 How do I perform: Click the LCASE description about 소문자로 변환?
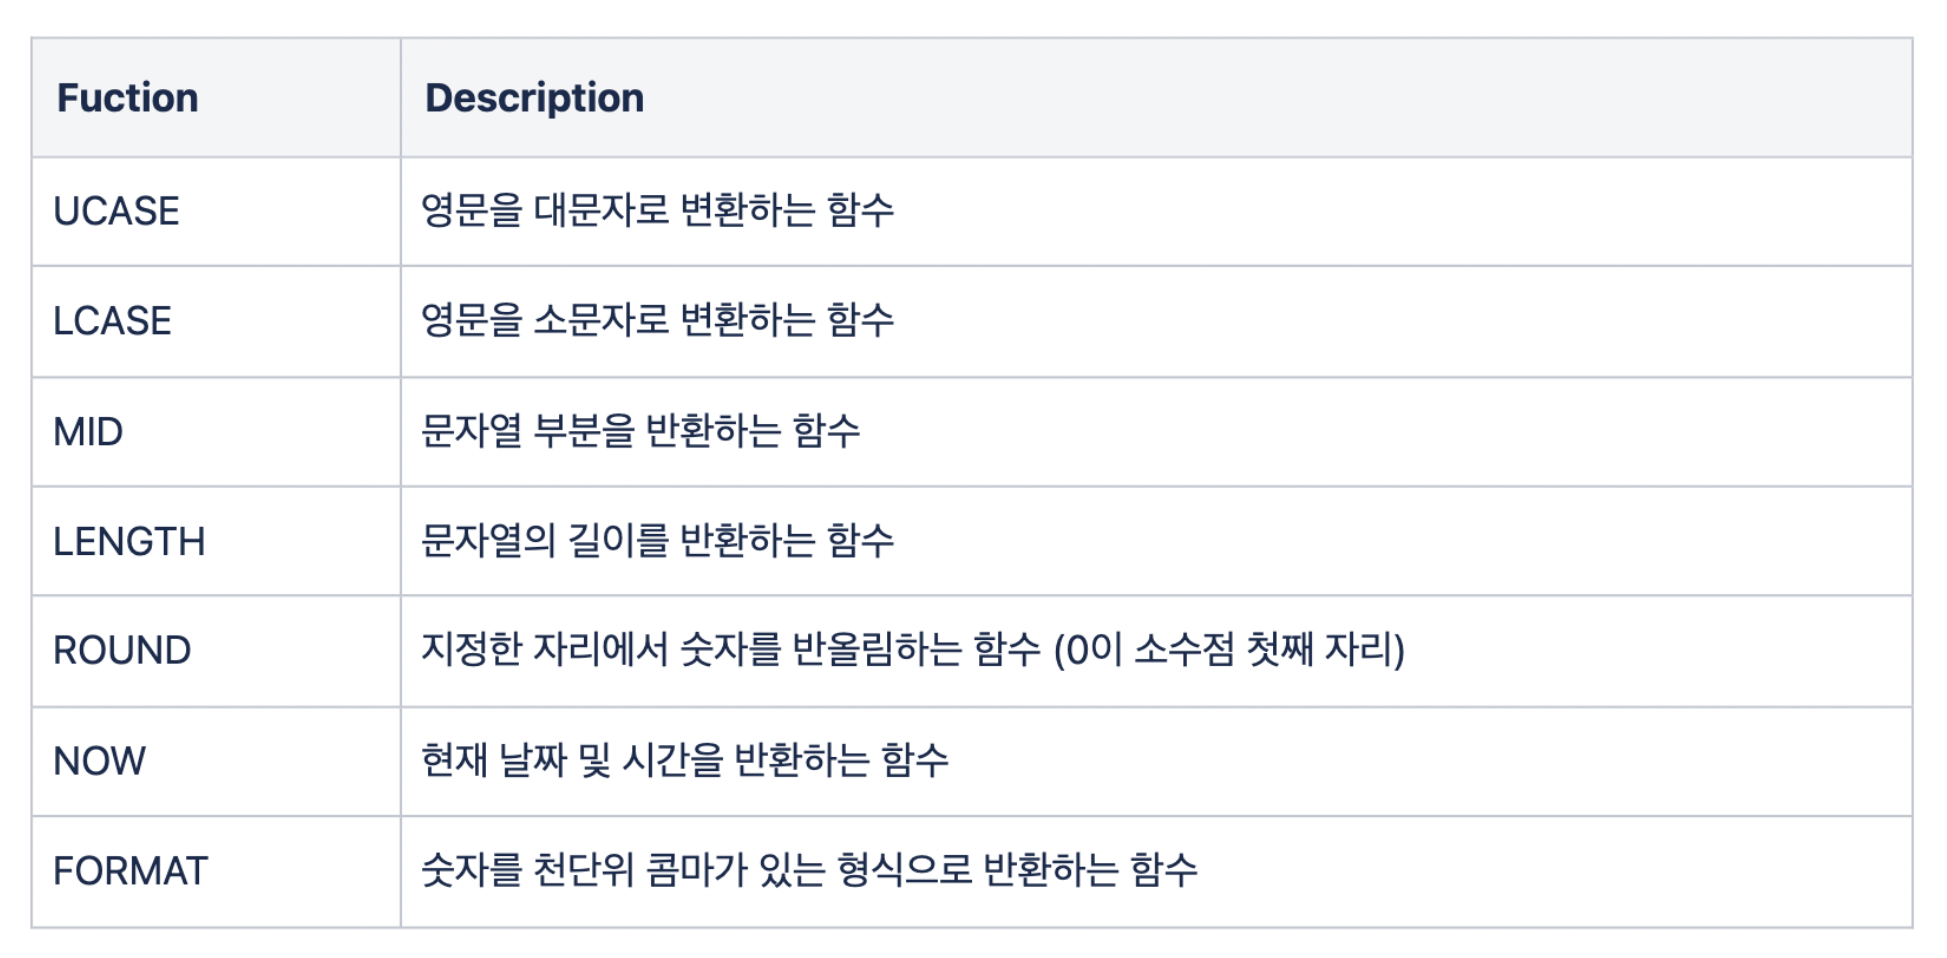point(657,321)
